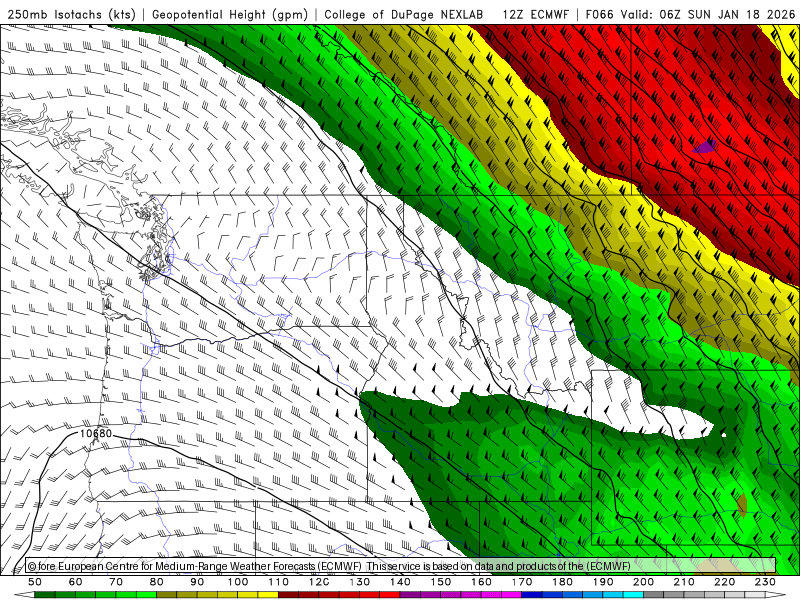Click the 150 value on the color scale
Screen dimensions: 800x600
[x=441, y=582]
